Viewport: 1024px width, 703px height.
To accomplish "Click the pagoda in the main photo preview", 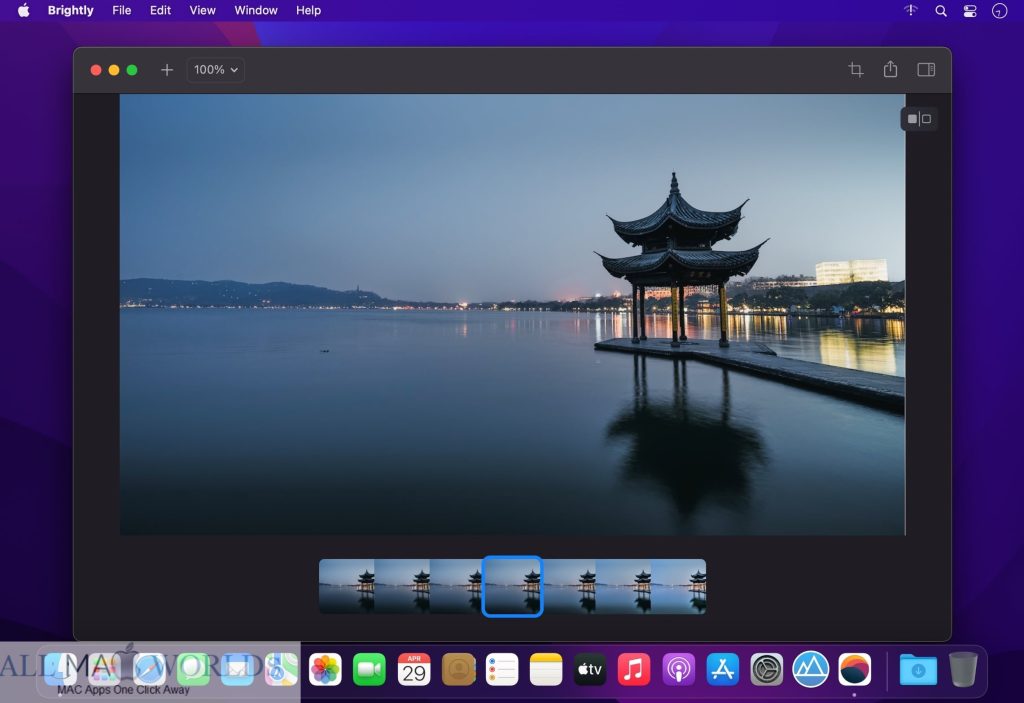I will point(680,258).
